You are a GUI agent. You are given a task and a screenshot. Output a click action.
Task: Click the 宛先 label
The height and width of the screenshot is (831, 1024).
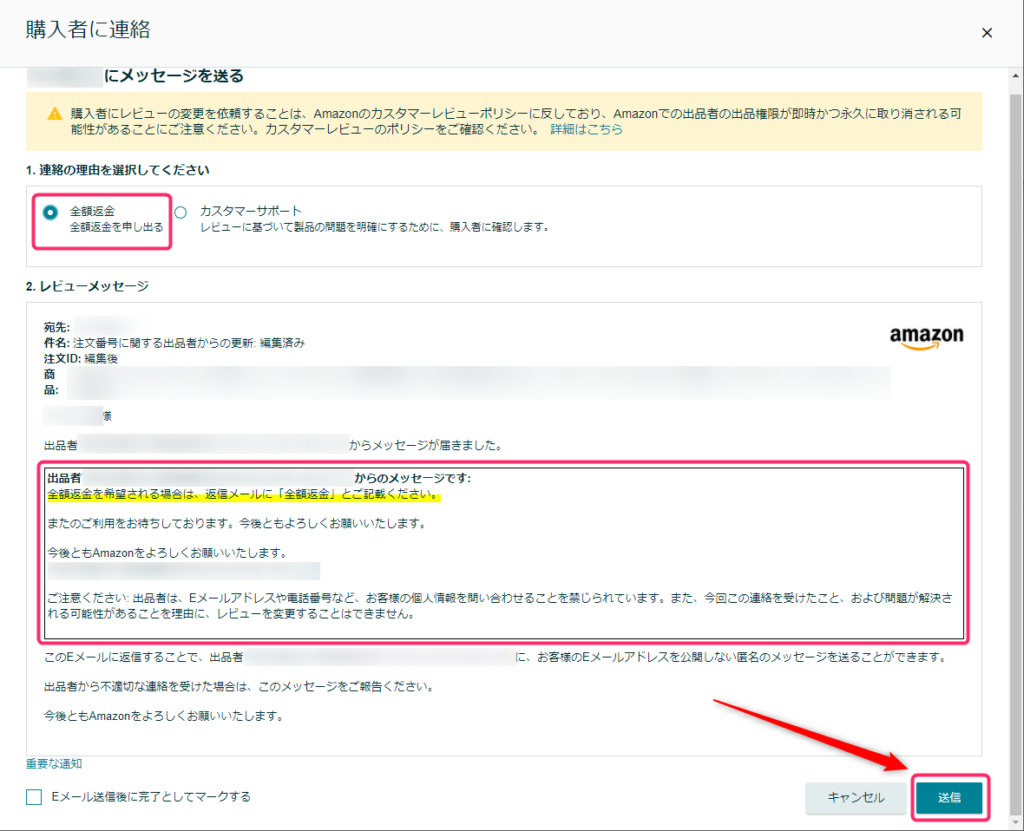click(x=57, y=327)
